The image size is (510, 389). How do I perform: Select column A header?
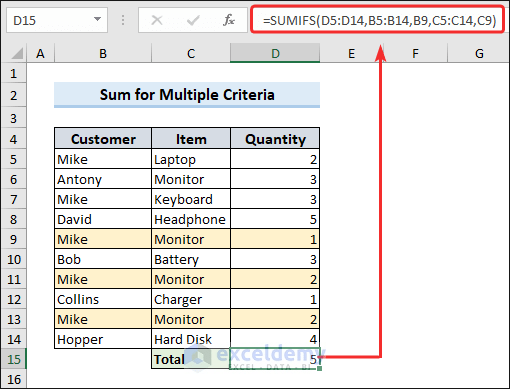point(40,53)
